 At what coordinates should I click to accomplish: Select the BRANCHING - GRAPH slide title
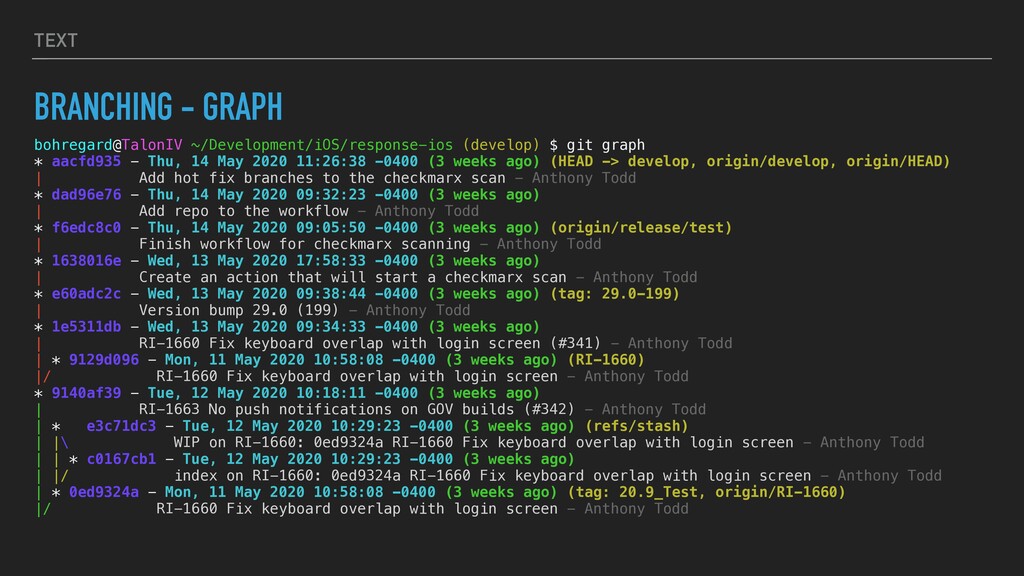click(158, 105)
